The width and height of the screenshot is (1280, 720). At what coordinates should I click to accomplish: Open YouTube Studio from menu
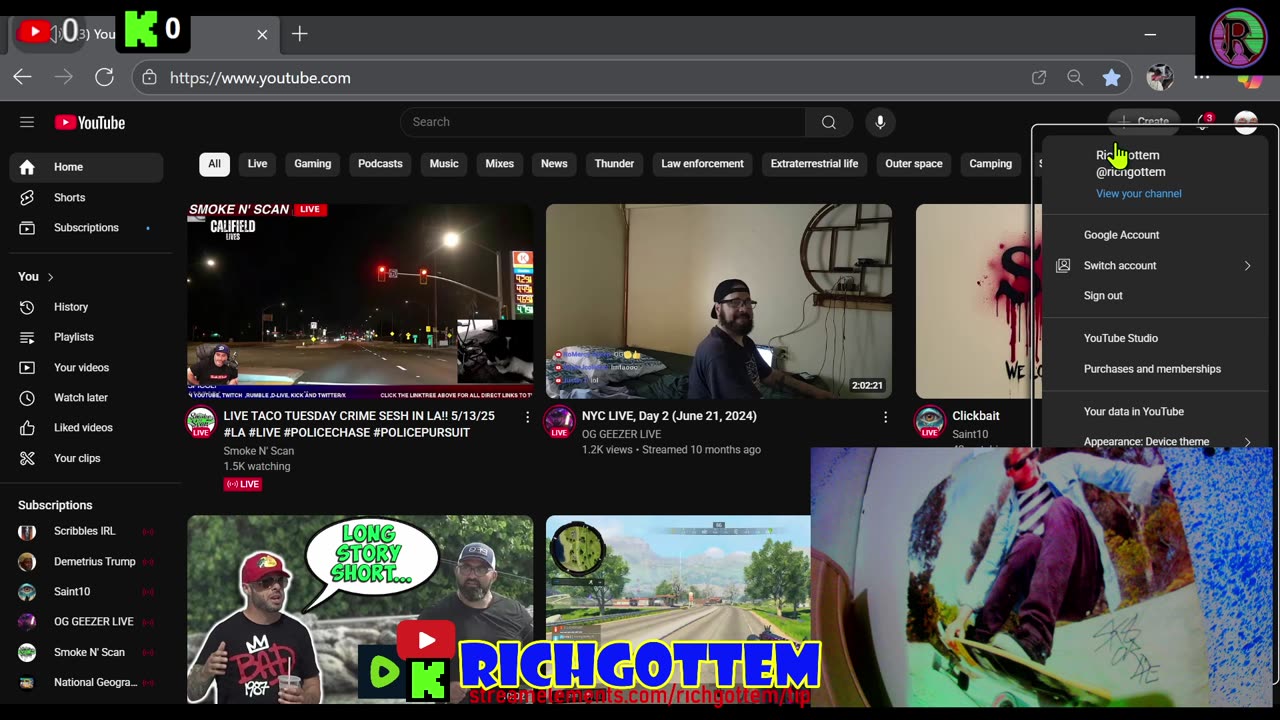pyautogui.click(x=1155, y=338)
